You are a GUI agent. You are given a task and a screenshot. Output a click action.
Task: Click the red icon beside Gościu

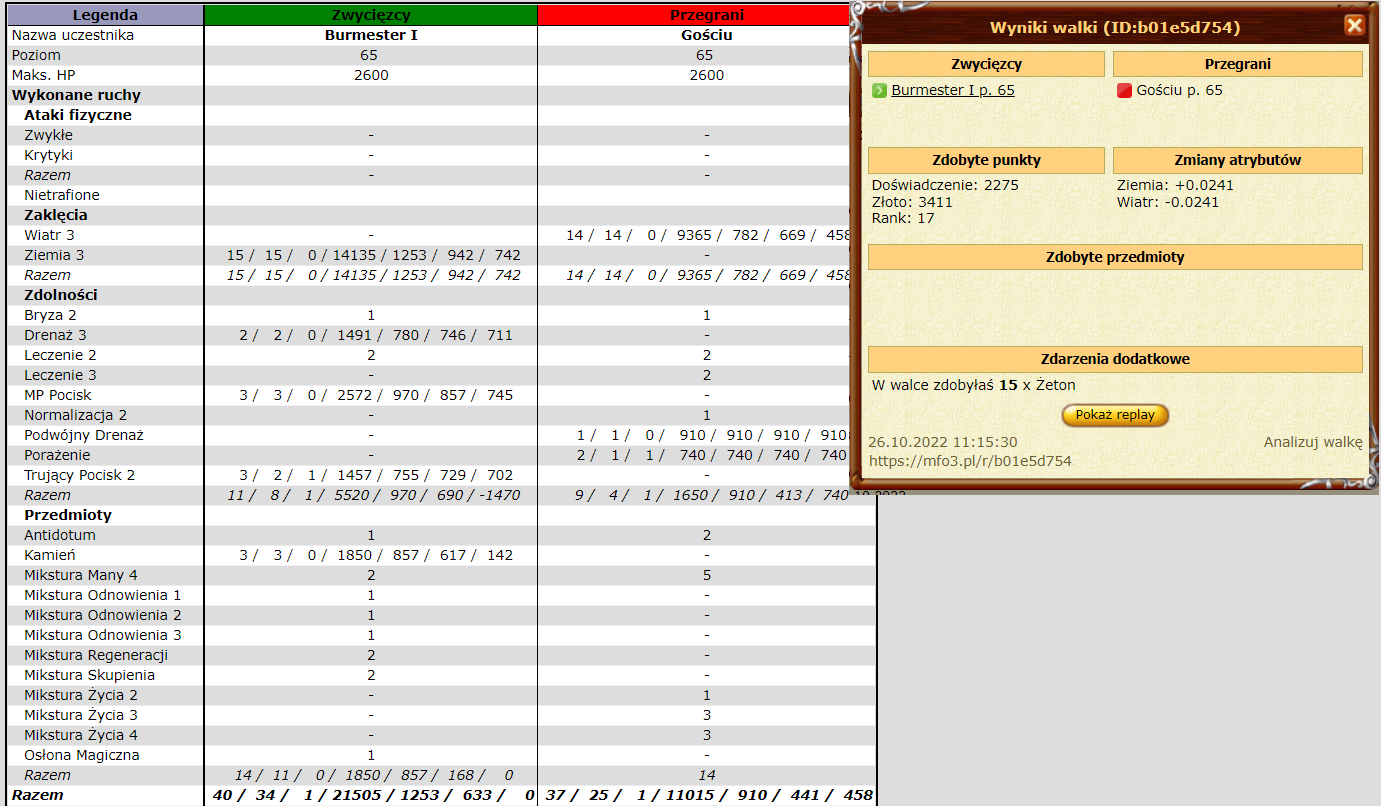coord(1124,90)
